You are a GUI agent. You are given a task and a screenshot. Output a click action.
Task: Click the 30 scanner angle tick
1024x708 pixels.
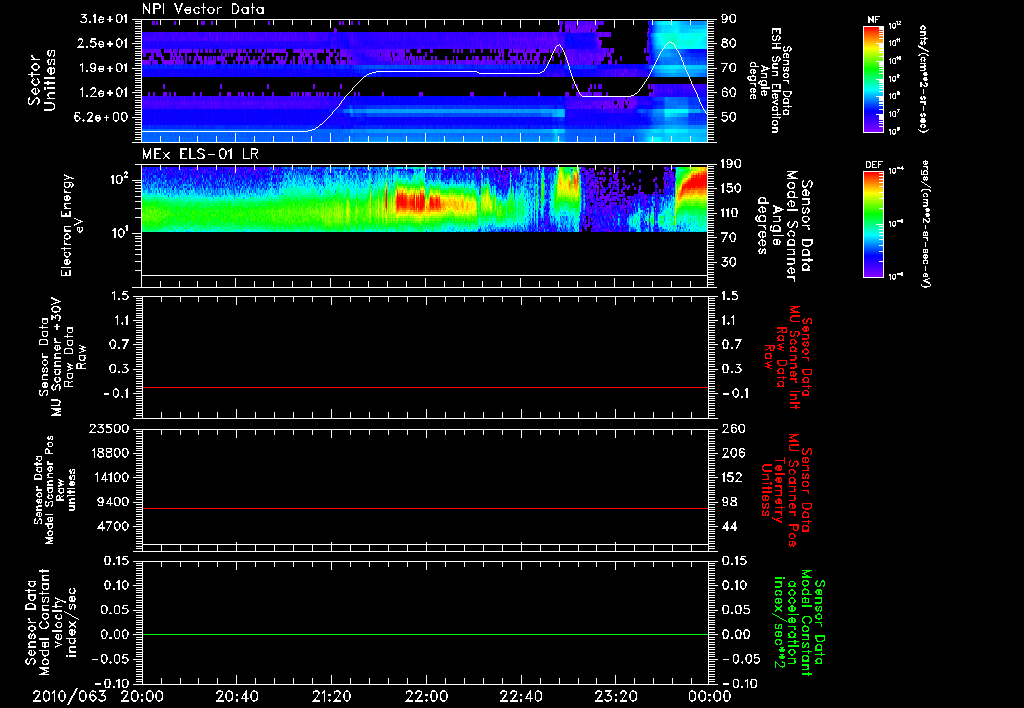[729, 262]
